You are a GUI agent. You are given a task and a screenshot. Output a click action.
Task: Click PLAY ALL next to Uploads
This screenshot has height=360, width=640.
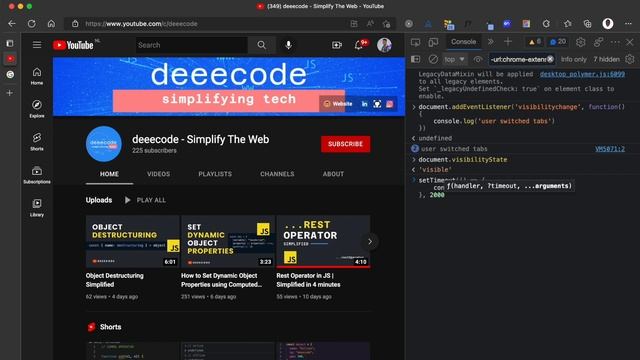pyautogui.click(x=145, y=200)
